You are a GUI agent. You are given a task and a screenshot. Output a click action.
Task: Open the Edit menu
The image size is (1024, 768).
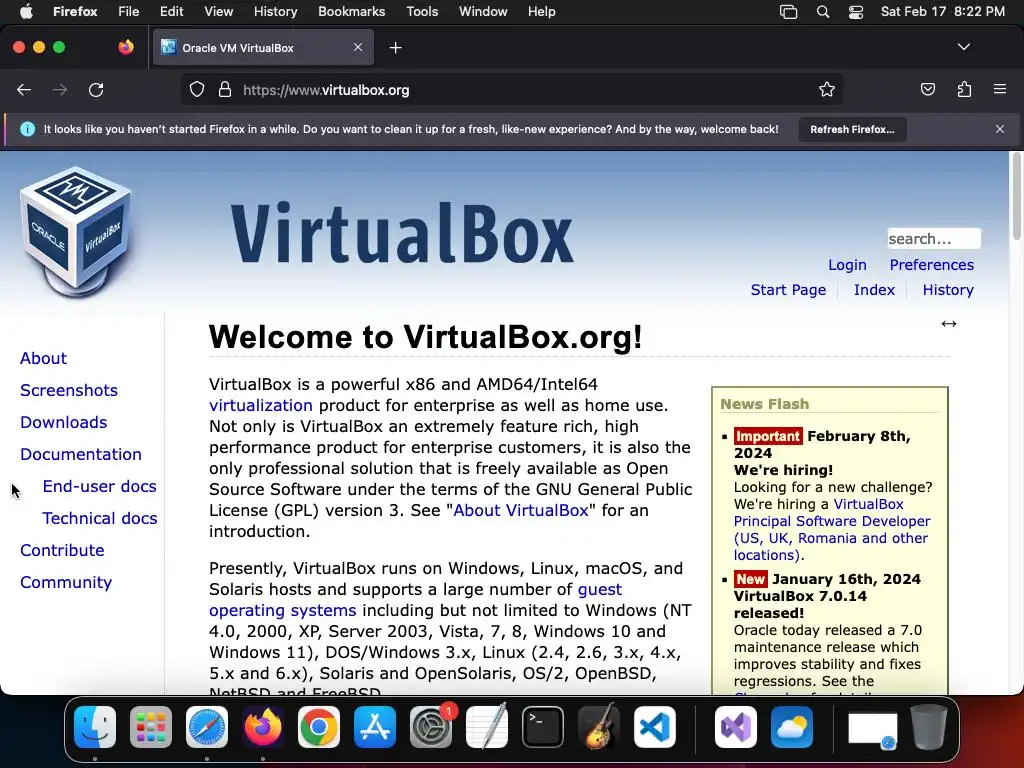pyautogui.click(x=171, y=12)
